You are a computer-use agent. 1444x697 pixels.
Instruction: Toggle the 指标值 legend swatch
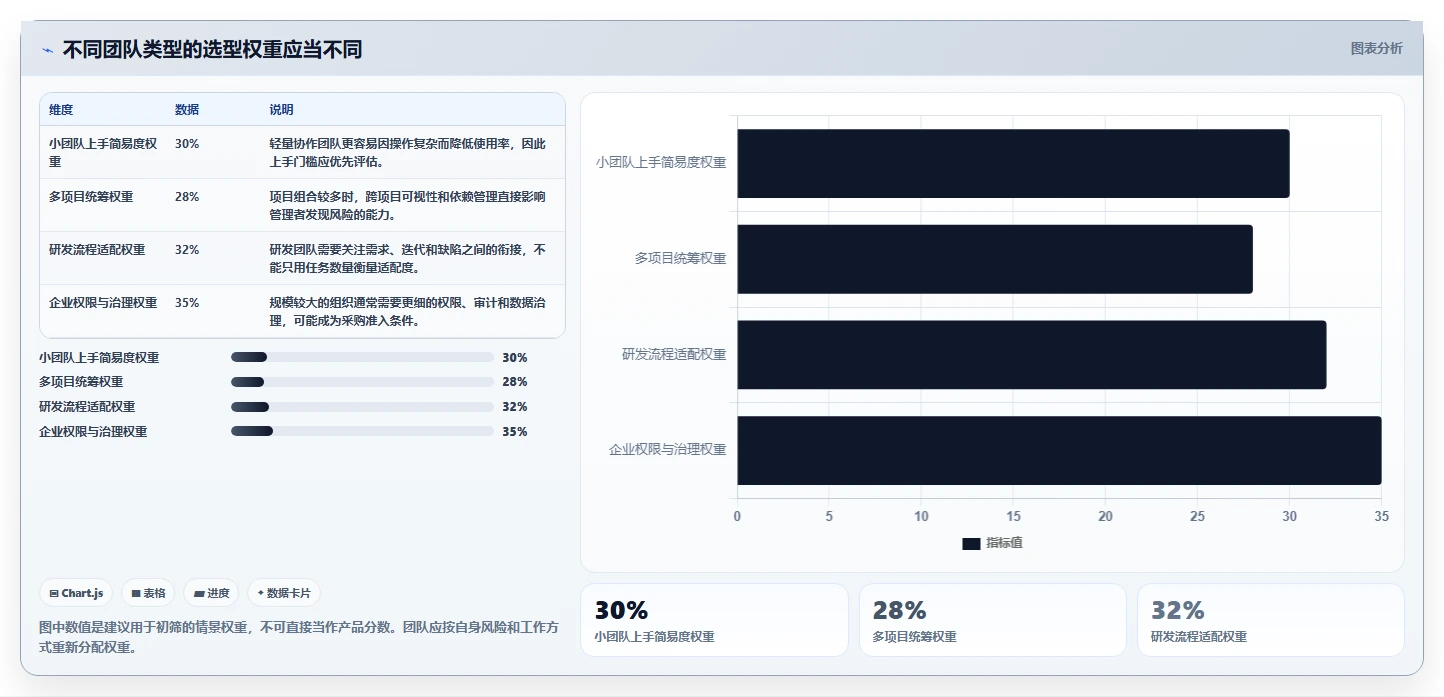[971, 543]
